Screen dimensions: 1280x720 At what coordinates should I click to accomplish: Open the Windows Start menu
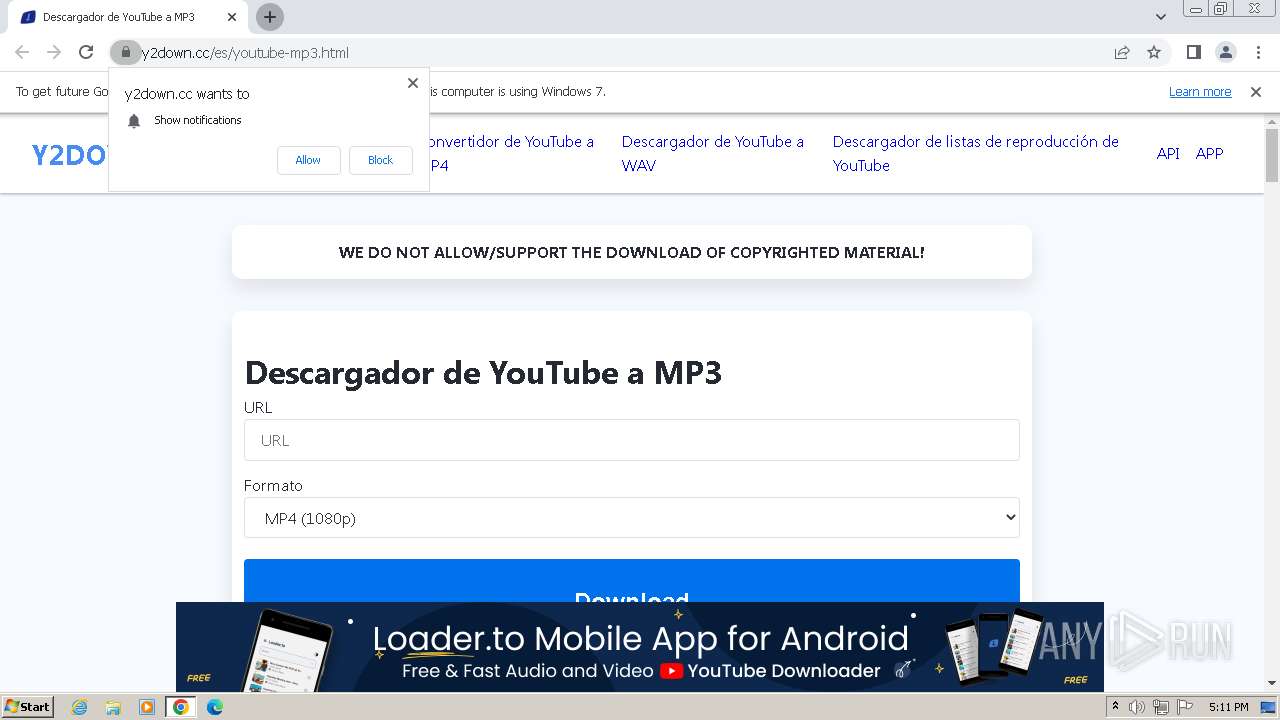tap(27, 706)
